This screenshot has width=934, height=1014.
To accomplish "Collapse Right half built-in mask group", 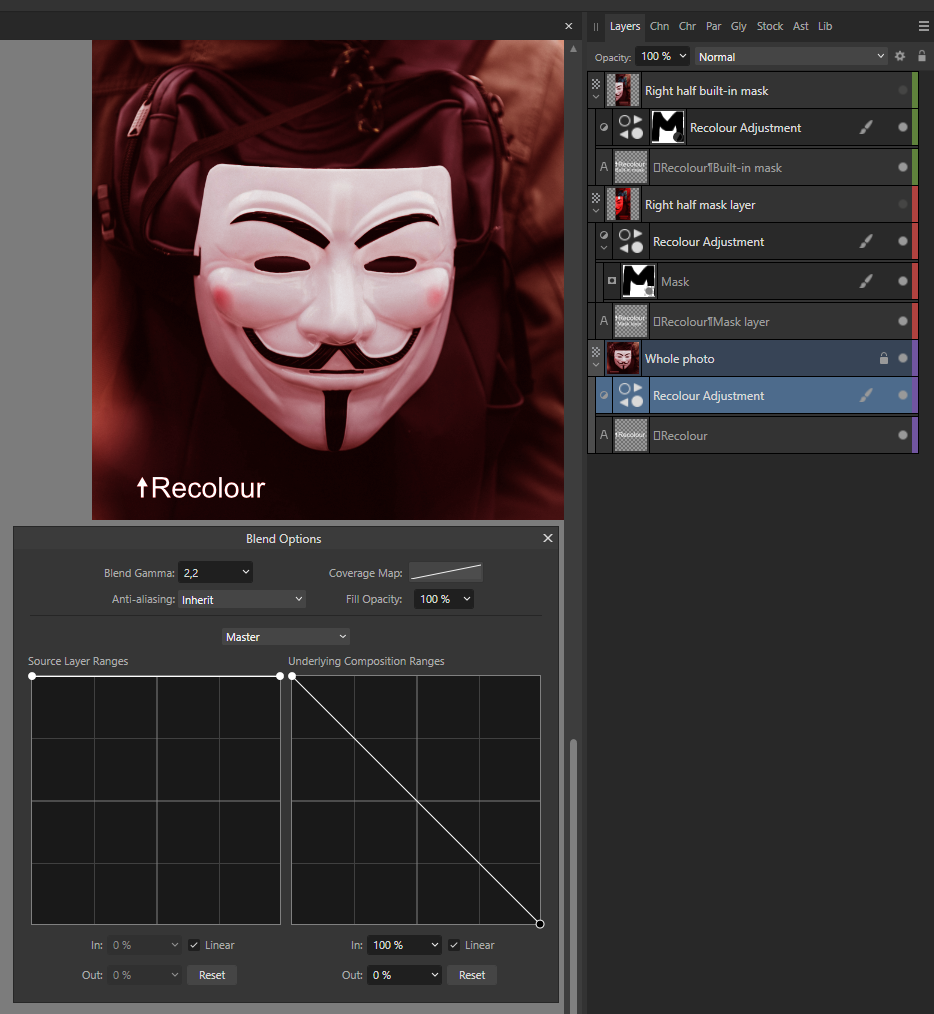I will [596, 98].
